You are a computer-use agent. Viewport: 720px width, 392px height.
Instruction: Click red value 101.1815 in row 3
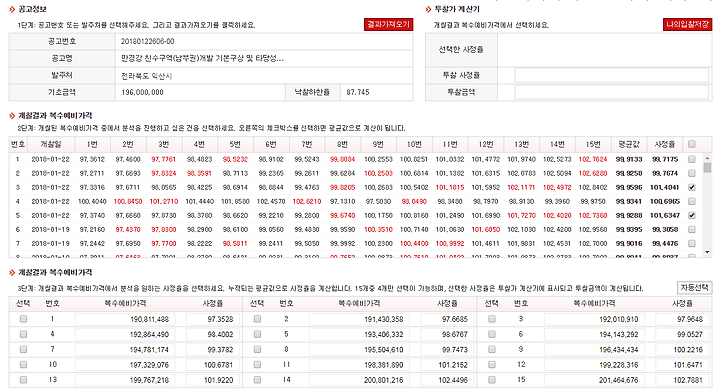(x=450, y=187)
